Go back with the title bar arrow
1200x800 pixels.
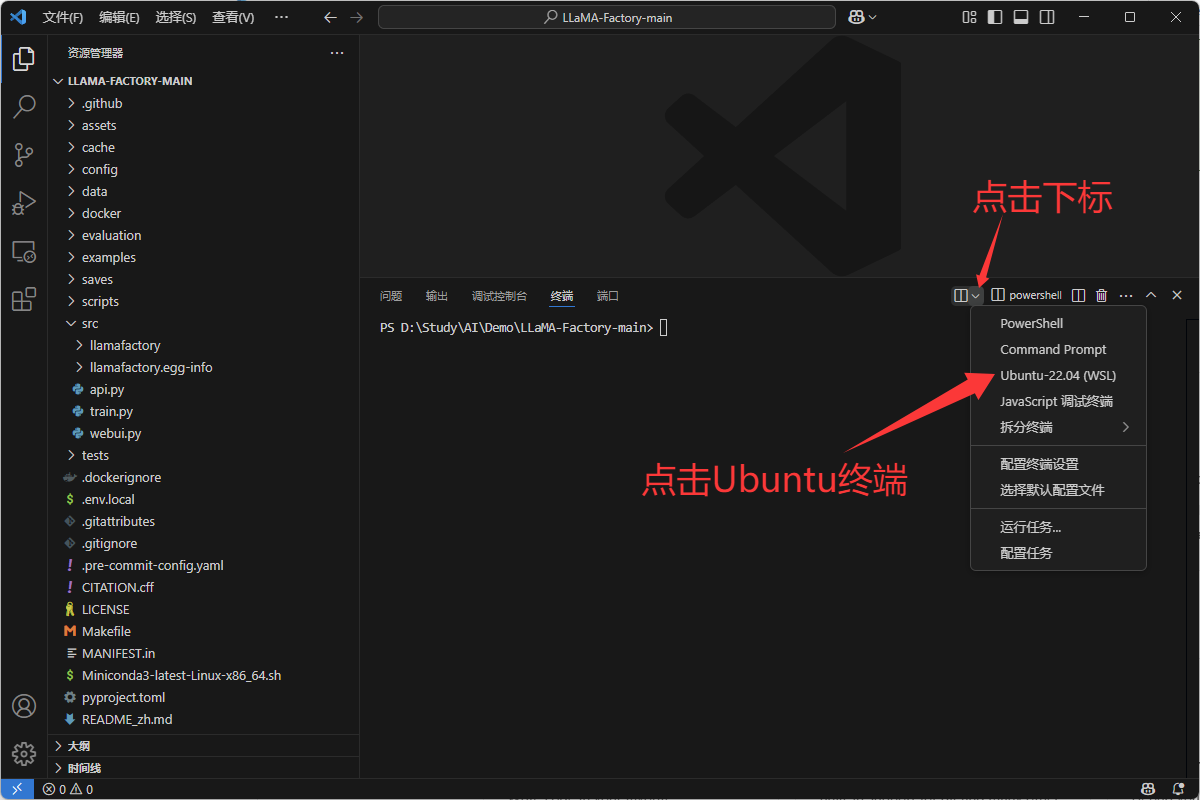pos(331,17)
